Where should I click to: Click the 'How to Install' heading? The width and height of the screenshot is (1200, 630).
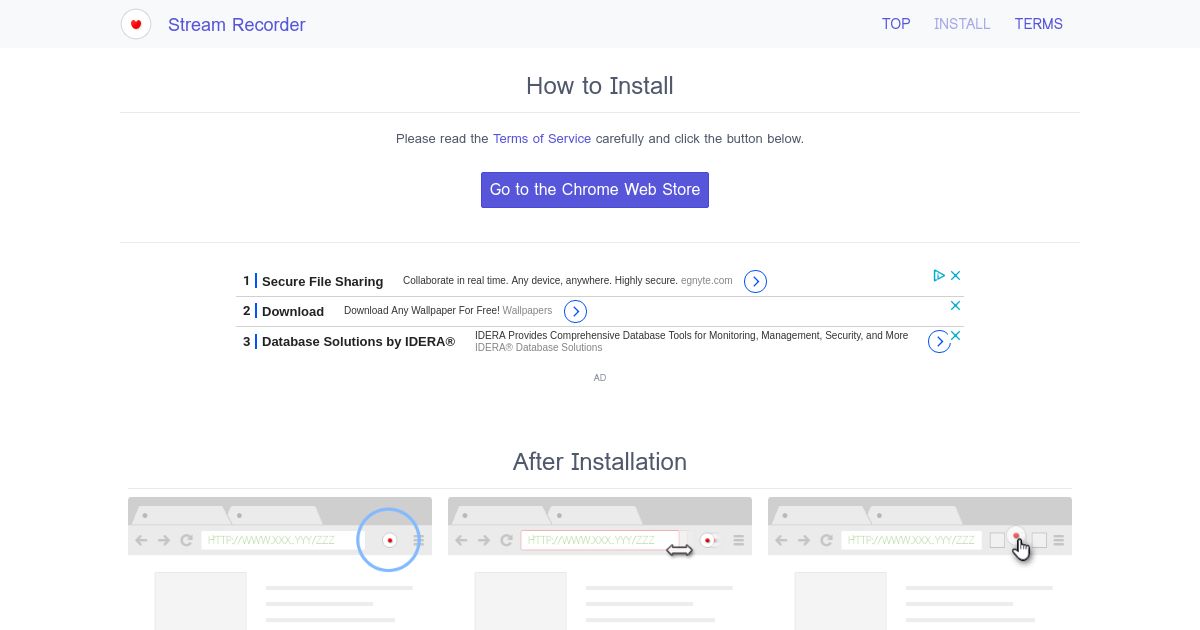(x=600, y=86)
